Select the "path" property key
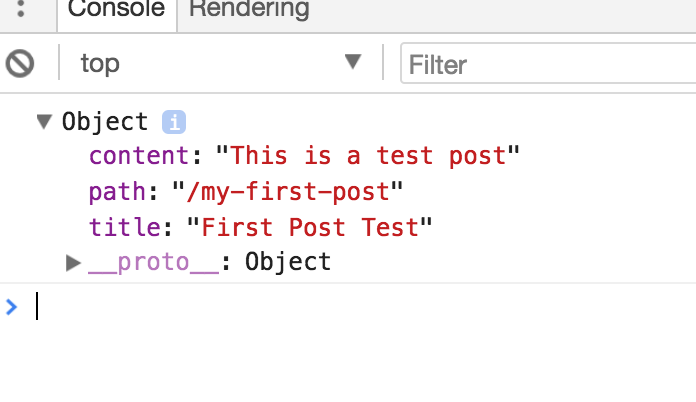Image resolution: width=696 pixels, height=402 pixels. (x=118, y=192)
